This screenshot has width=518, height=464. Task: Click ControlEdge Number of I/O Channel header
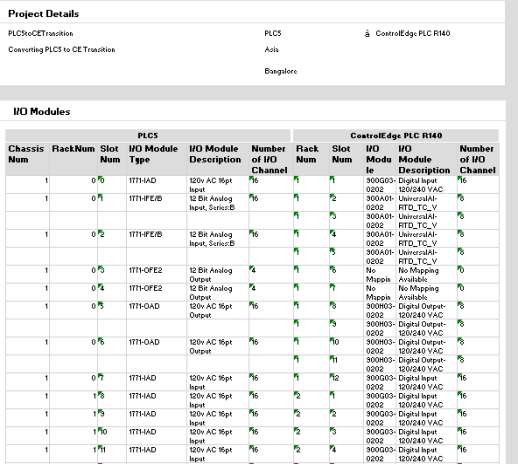click(478, 159)
